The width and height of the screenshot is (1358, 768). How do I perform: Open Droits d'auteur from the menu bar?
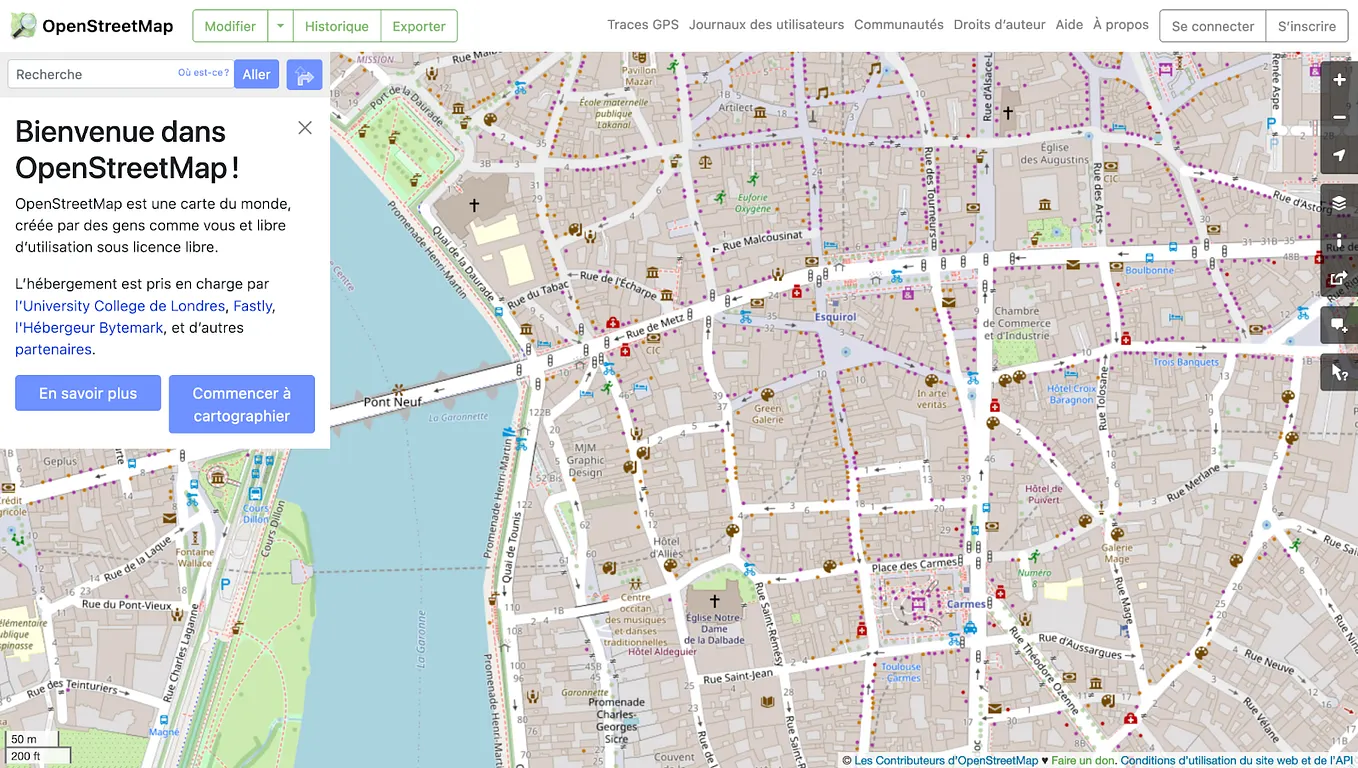[x=1000, y=24]
